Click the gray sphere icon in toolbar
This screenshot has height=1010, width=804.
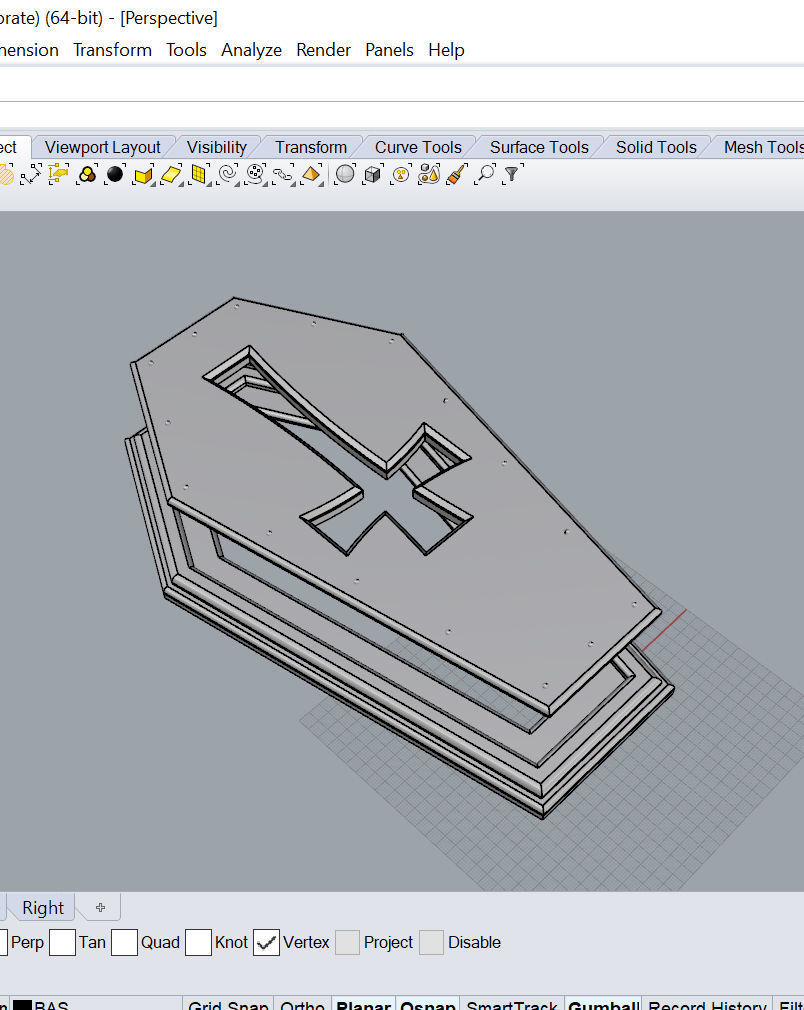[x=345, y=175]
